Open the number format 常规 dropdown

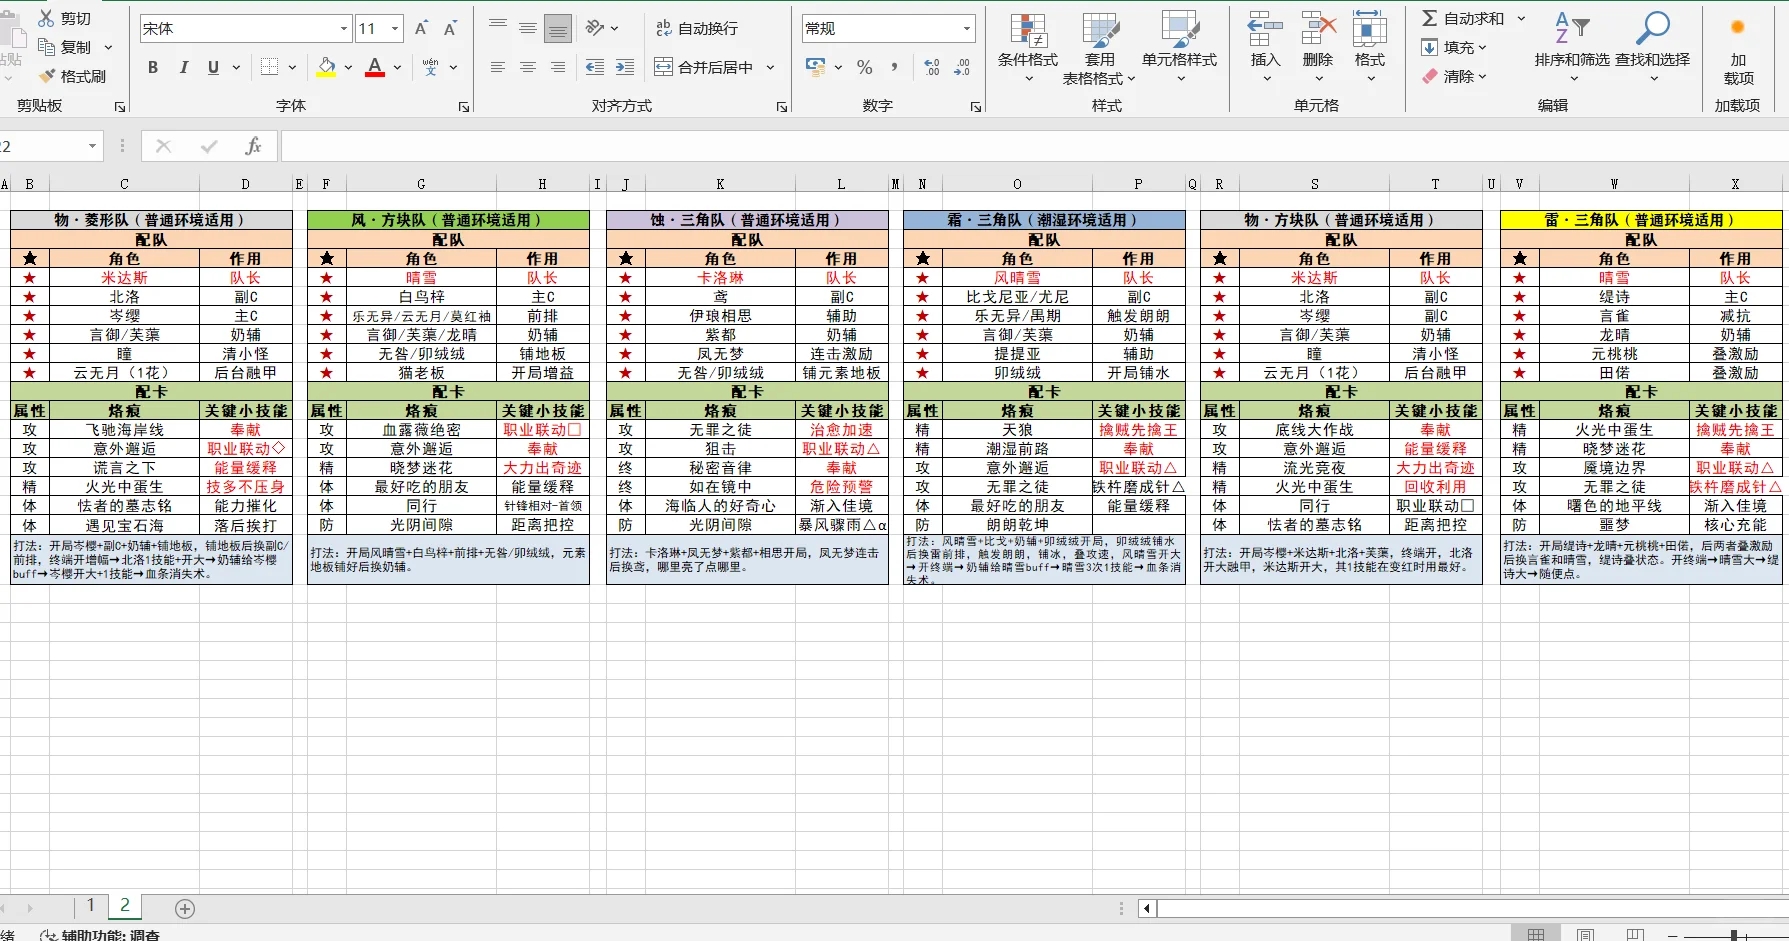(967, 29)
